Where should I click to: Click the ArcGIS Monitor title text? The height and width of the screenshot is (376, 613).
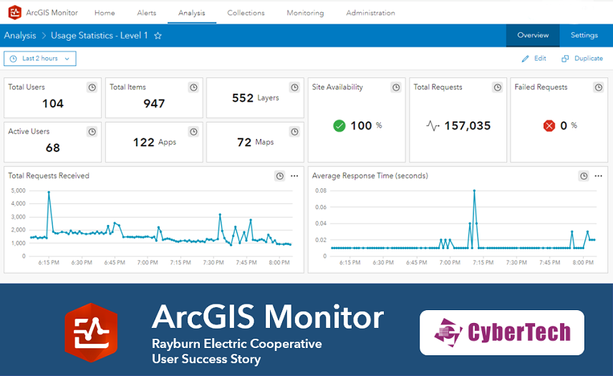52,13
